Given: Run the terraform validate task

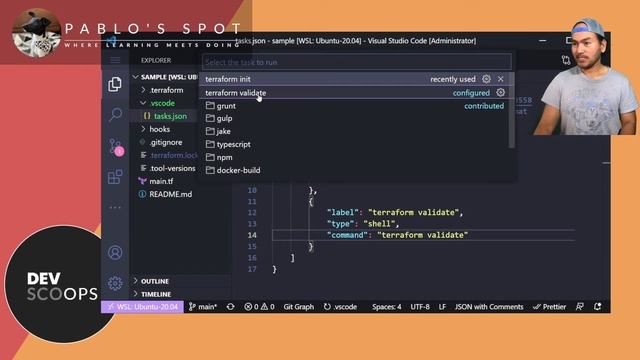Looking at the screenshot, I should (x=355, y=93).
